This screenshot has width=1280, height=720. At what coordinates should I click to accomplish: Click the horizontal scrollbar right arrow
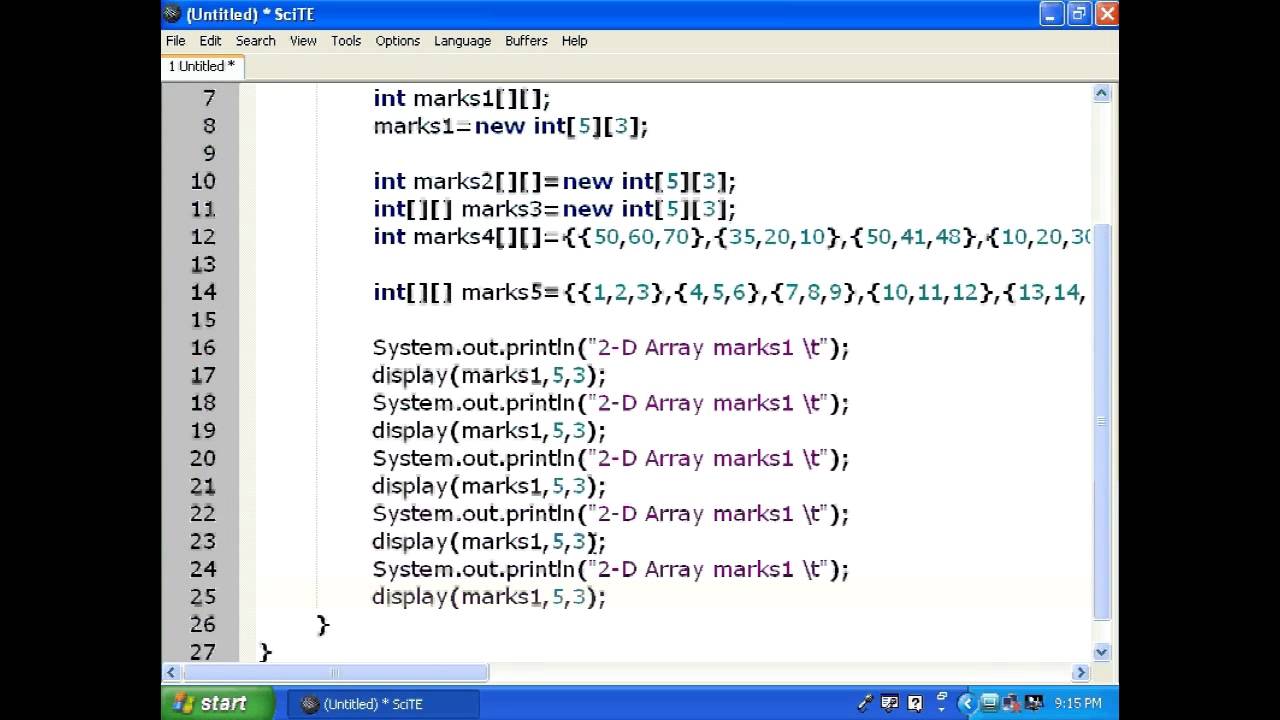[x=1081, y=673]
